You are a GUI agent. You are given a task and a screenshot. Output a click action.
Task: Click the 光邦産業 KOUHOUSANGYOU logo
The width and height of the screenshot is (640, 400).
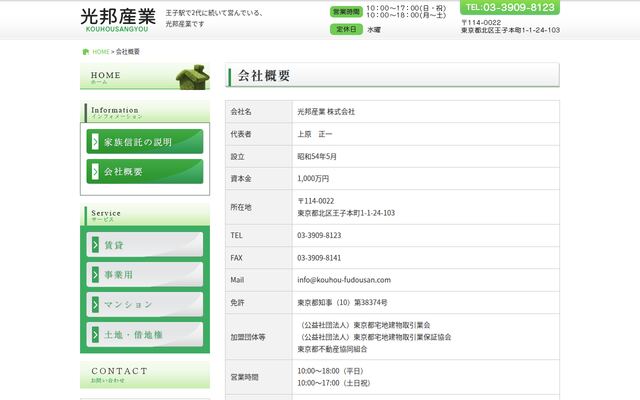(118, 20)
